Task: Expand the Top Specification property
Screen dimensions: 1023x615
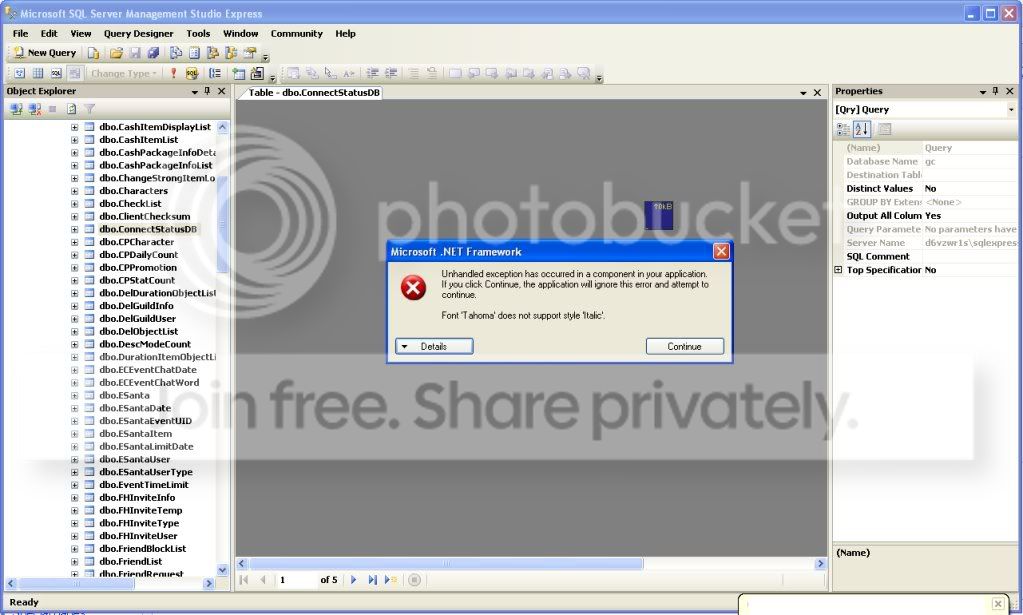Action: tap(838, 270)
